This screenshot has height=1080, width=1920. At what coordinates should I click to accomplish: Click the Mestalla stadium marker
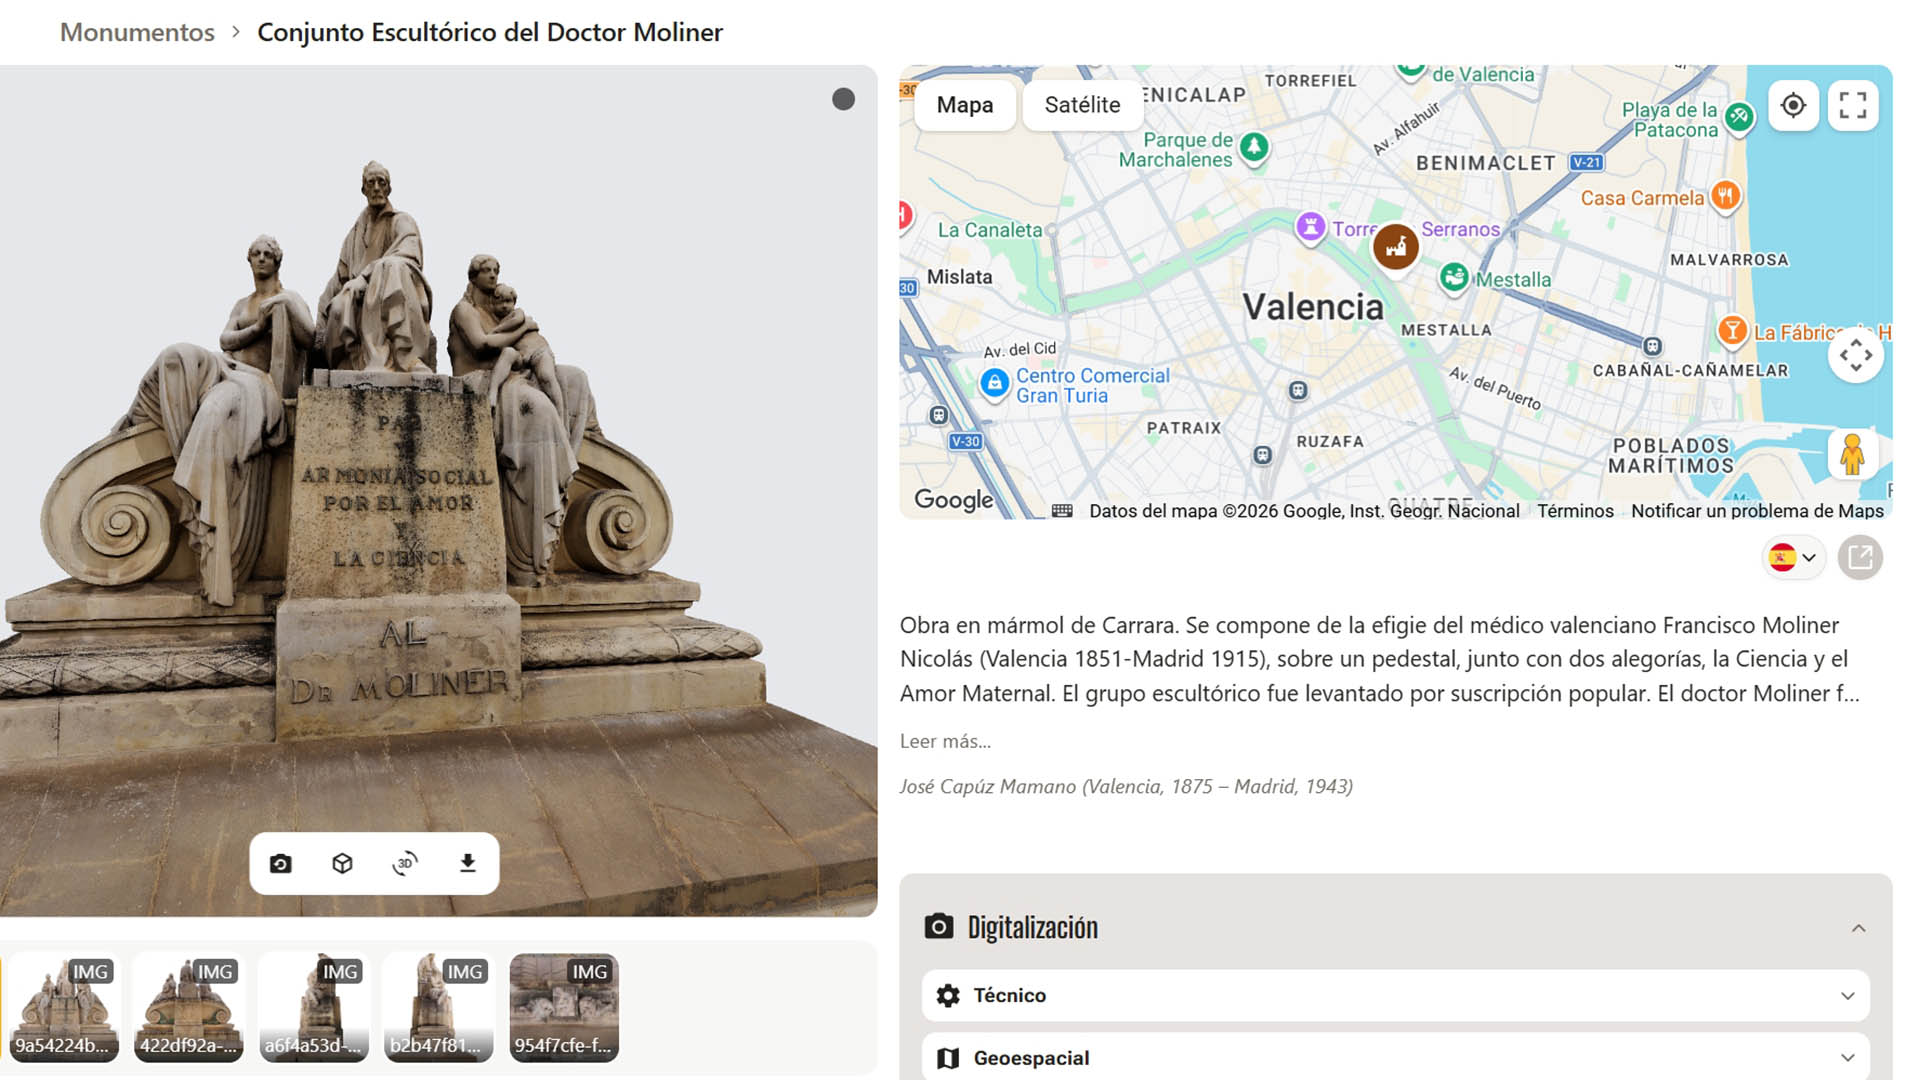coord(1455,277)
